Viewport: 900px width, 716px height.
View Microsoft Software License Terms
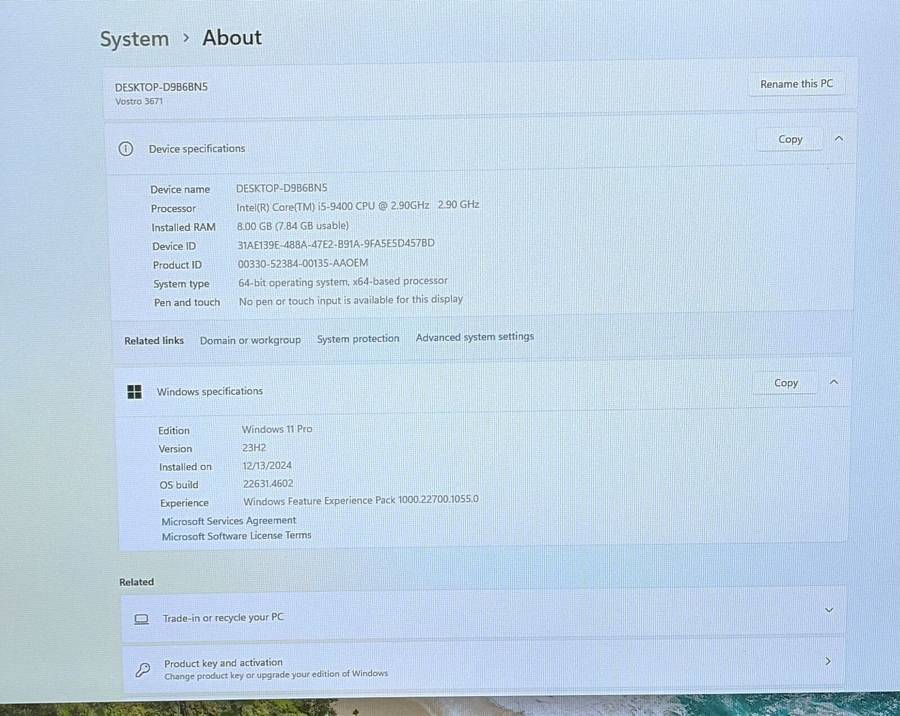pyautogui.click(x=236, y=536)
